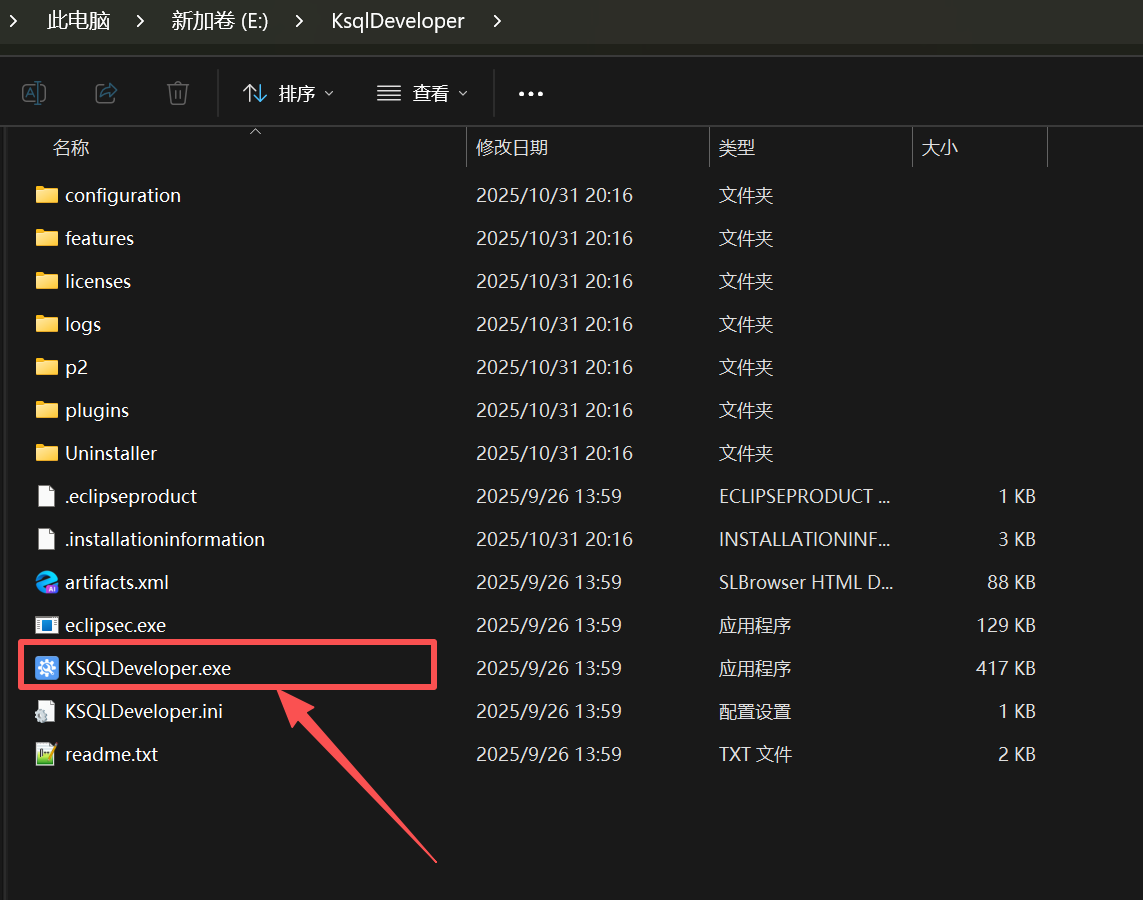Select the plugins folder
1143x900 pixels.
[97, 410]
